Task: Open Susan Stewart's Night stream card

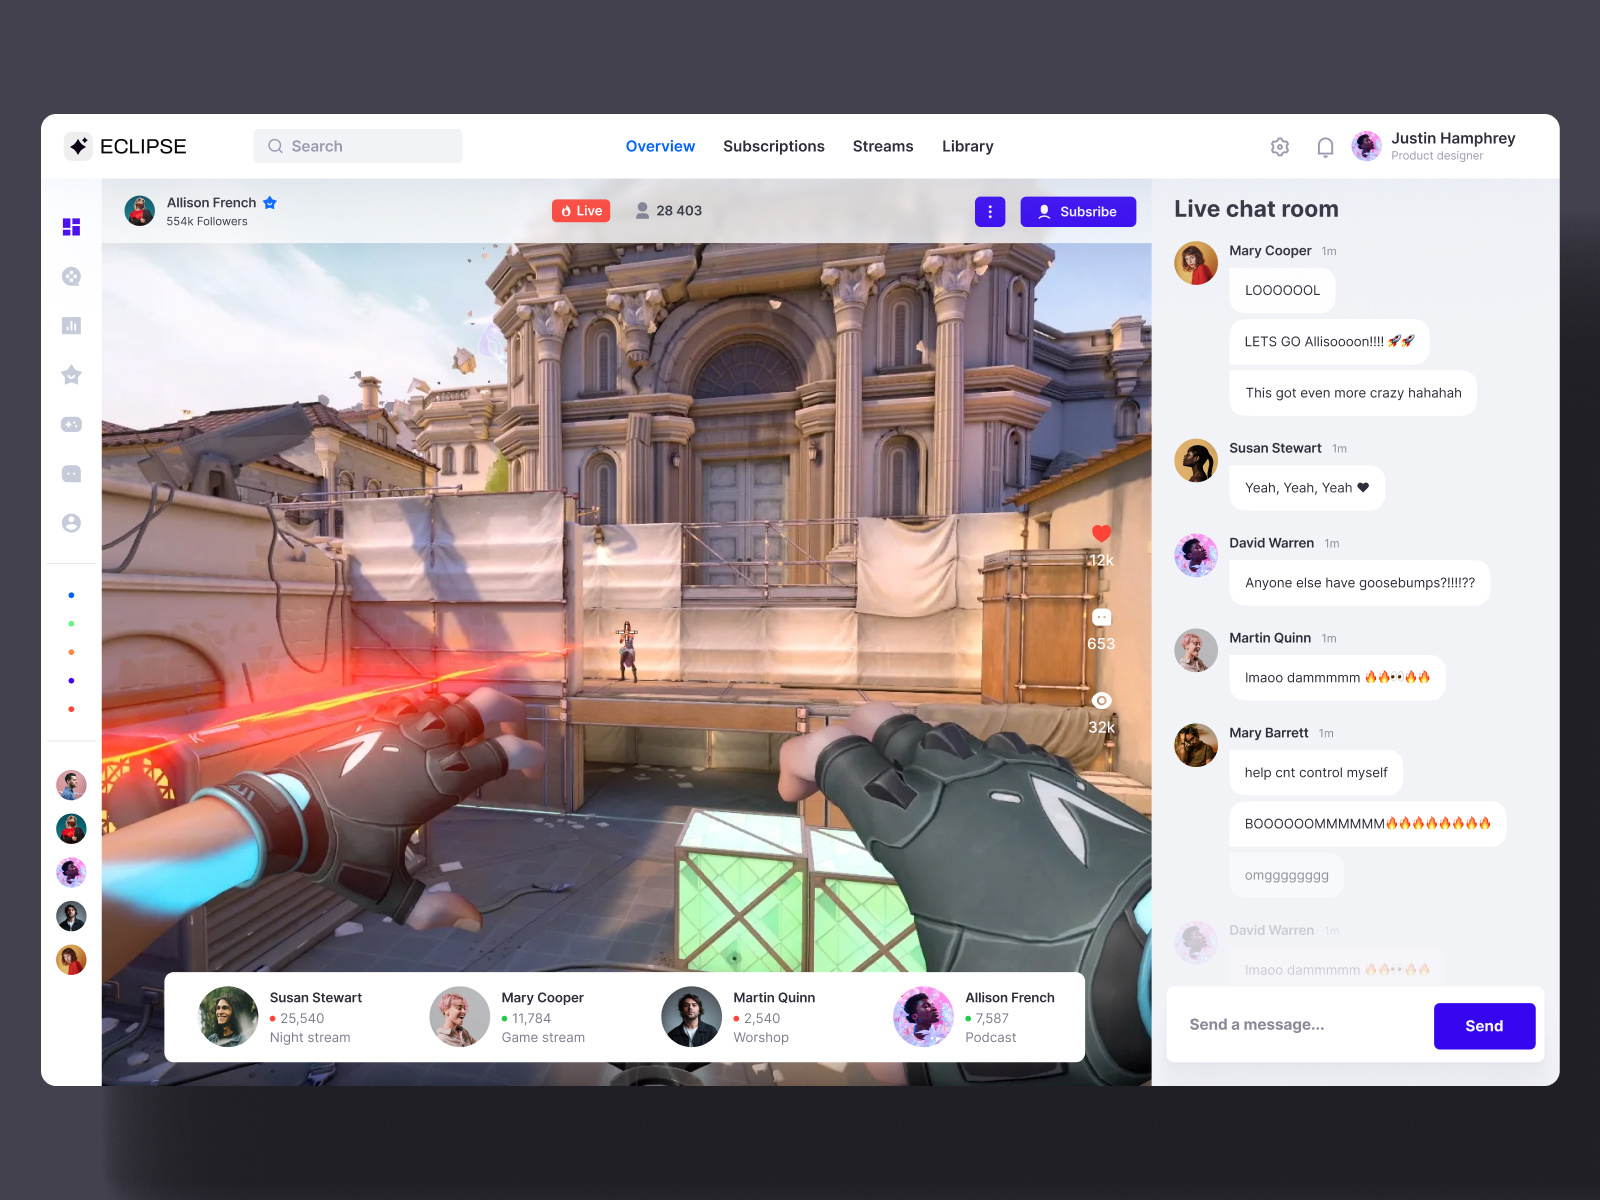Action: tap(281, 1017)
